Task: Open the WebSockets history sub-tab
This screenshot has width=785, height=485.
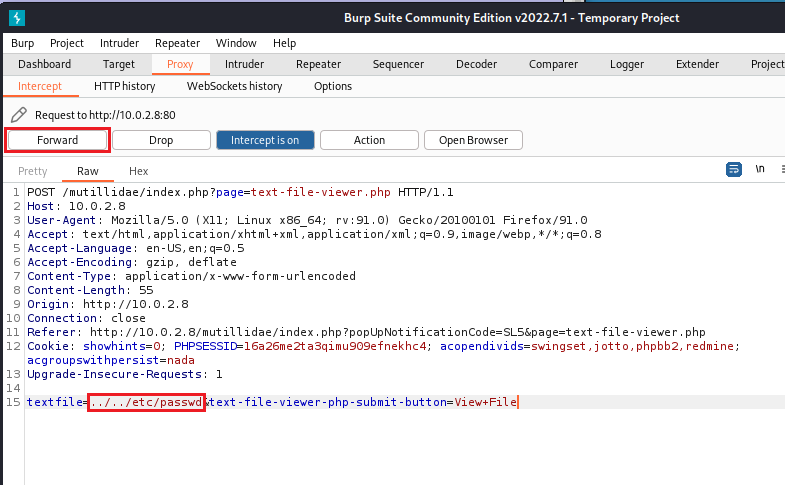Action: click(x=234, y=86)
